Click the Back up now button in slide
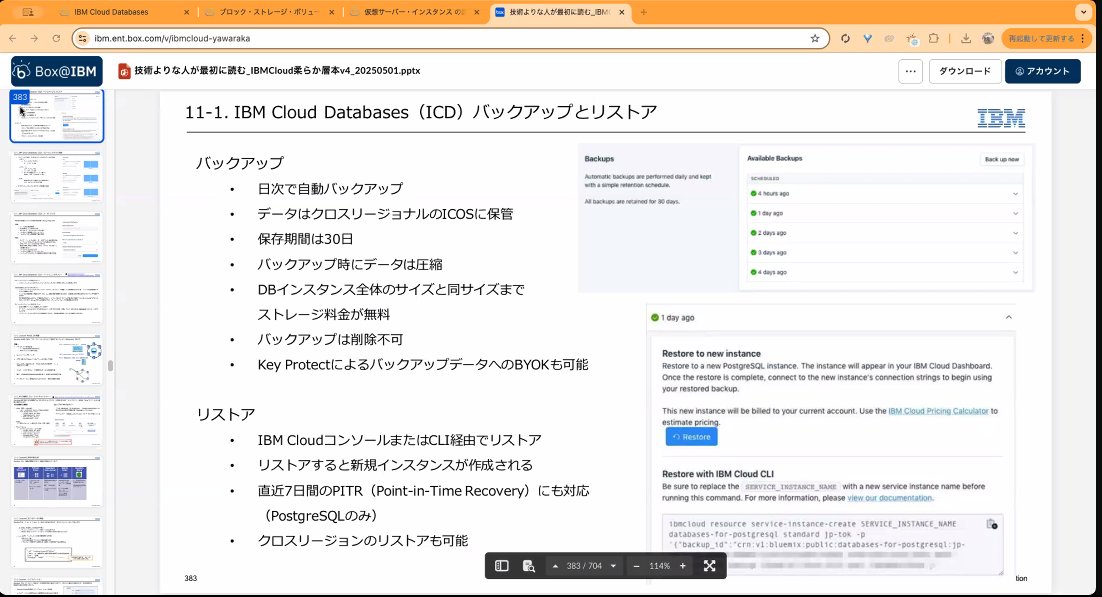1102x597 pixels. 1001,160
